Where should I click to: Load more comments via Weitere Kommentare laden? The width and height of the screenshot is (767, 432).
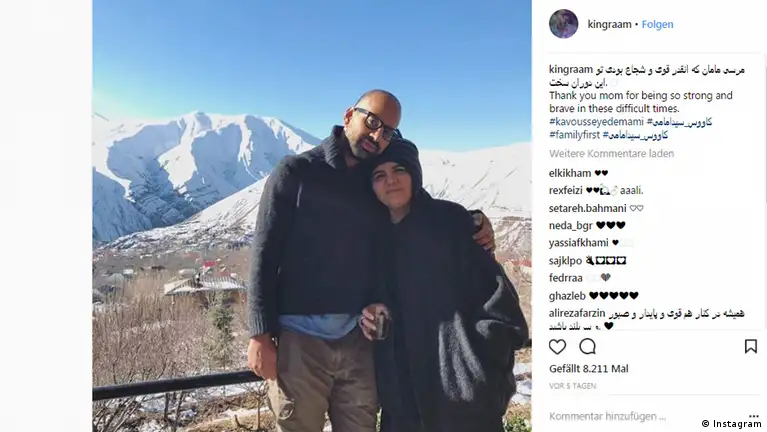click(611, 154)
